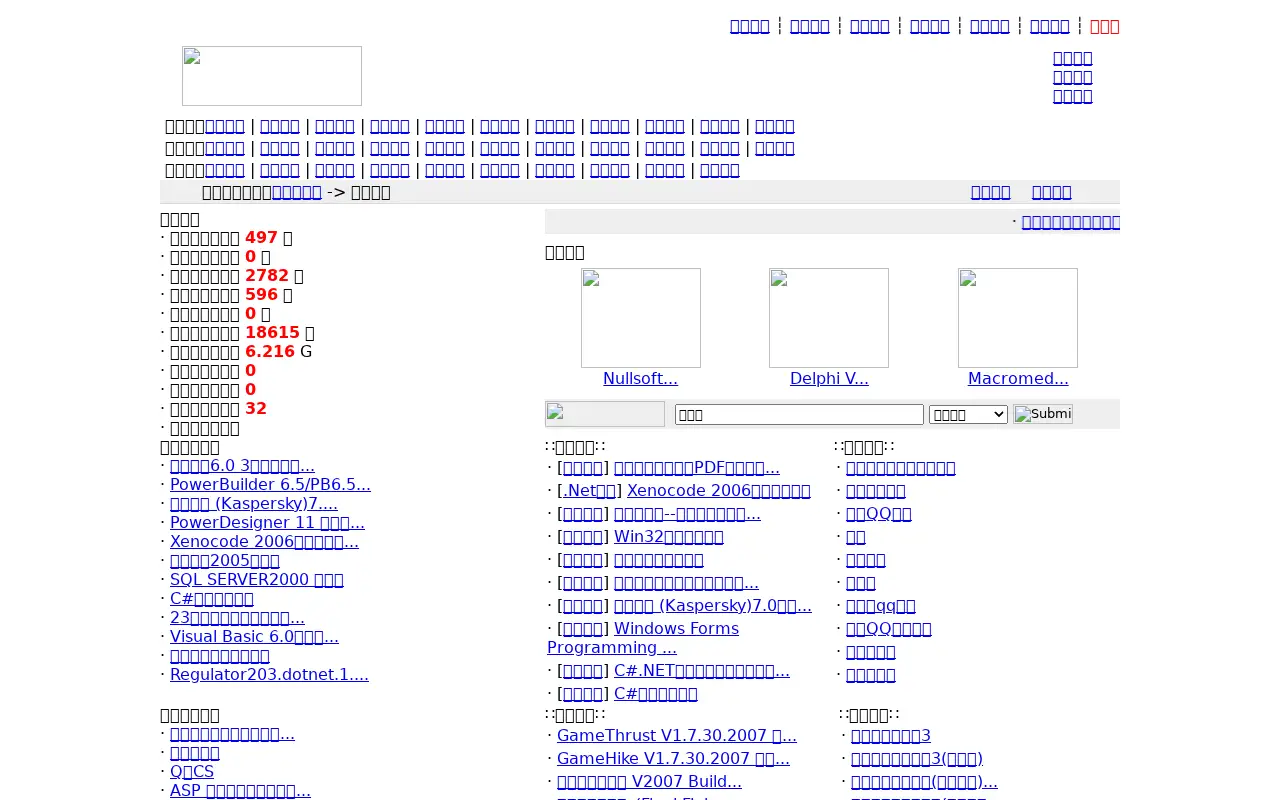Click the red value 6.216 G
This screenshot has height=800, width=1280.
pyautogui.click(x=270, y=351)
